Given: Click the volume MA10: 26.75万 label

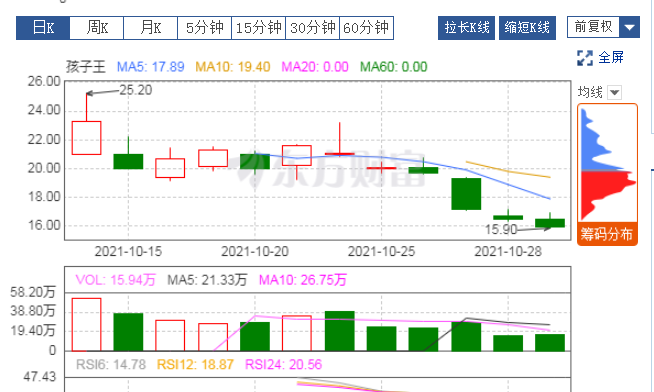Looking at the screenshot, I should [x=303, y=280].
